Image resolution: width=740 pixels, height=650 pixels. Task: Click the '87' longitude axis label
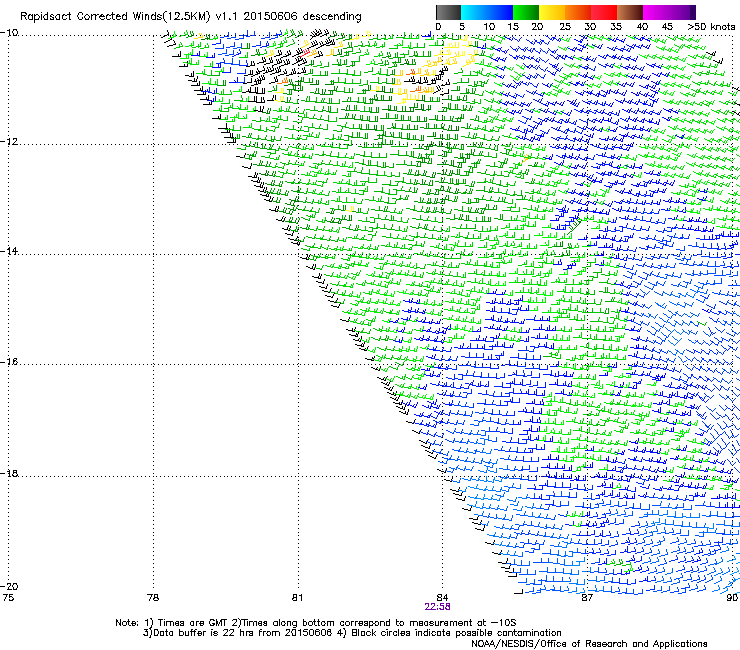[587, 598]
